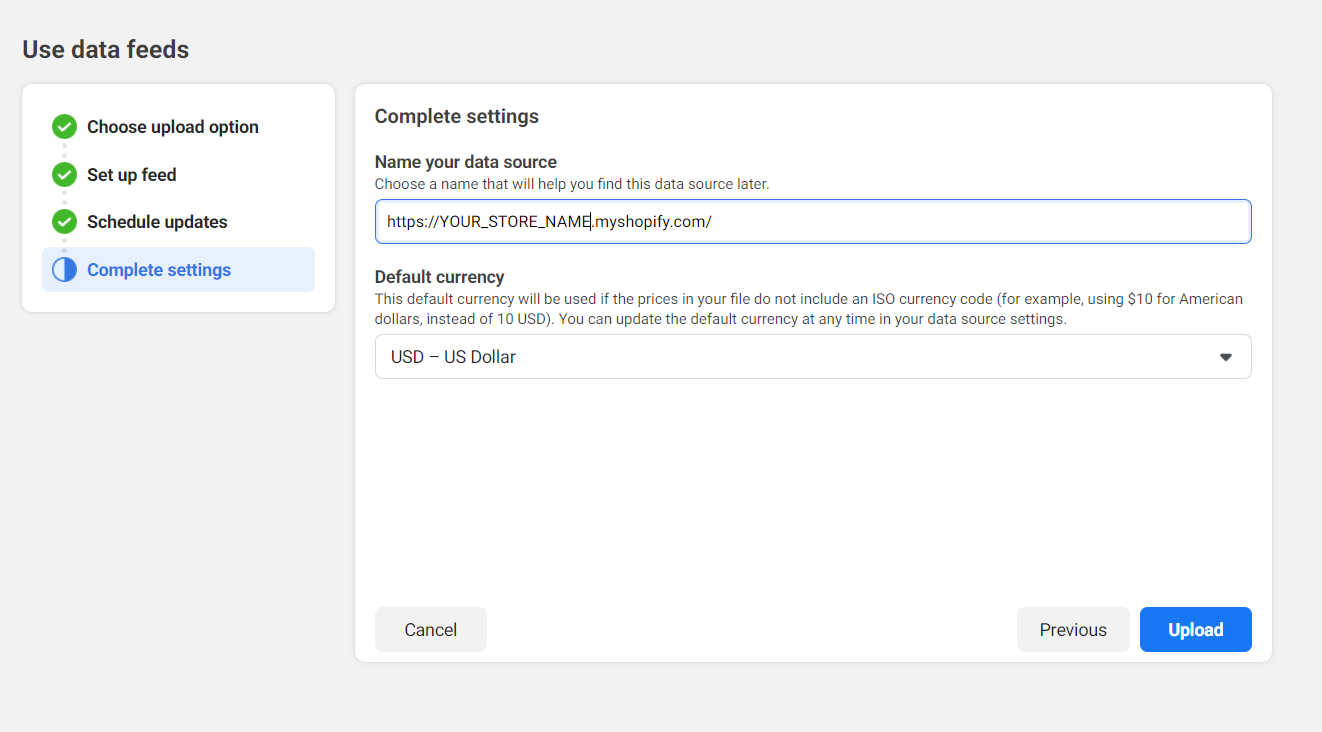Viewport: 1322px width, 732px height.
Task: Click the half-filled circle icon for Complete settings
Action: [64, 269]
